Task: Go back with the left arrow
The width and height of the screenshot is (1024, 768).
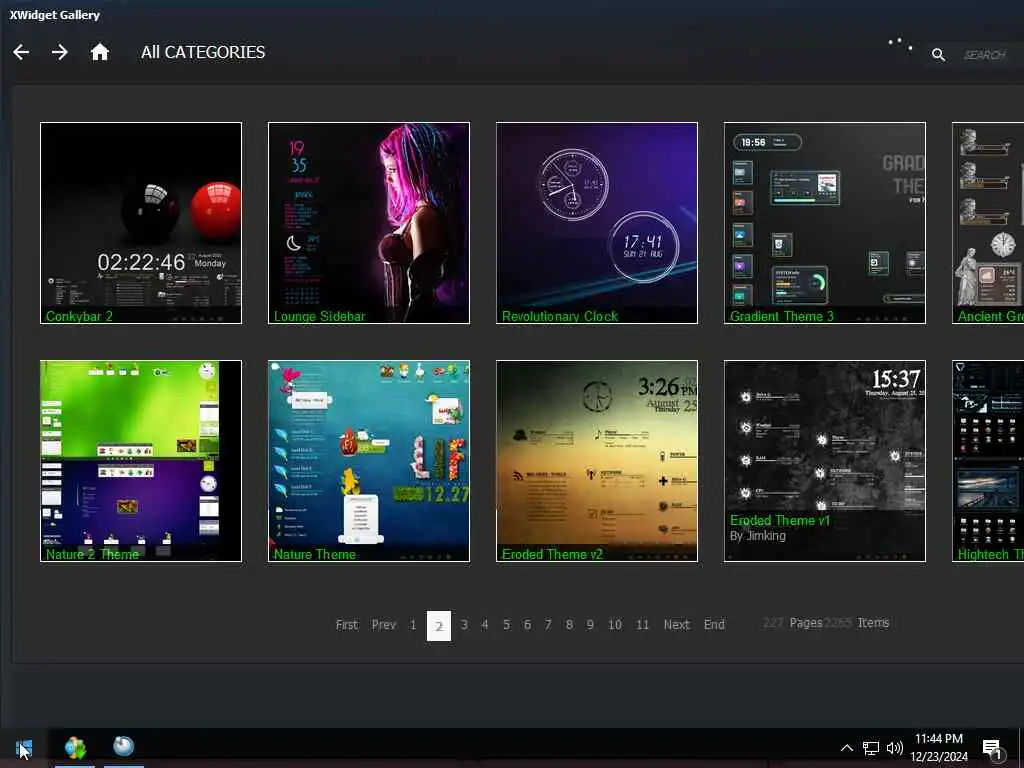Action: click(21, 52)
